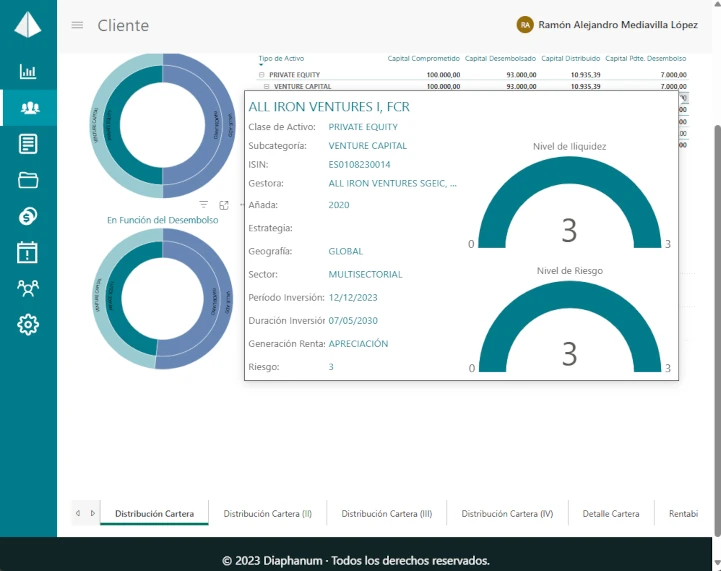Click the focus mode icon above the Desembolso chart

pyautogui.click(x=224, y=205)
